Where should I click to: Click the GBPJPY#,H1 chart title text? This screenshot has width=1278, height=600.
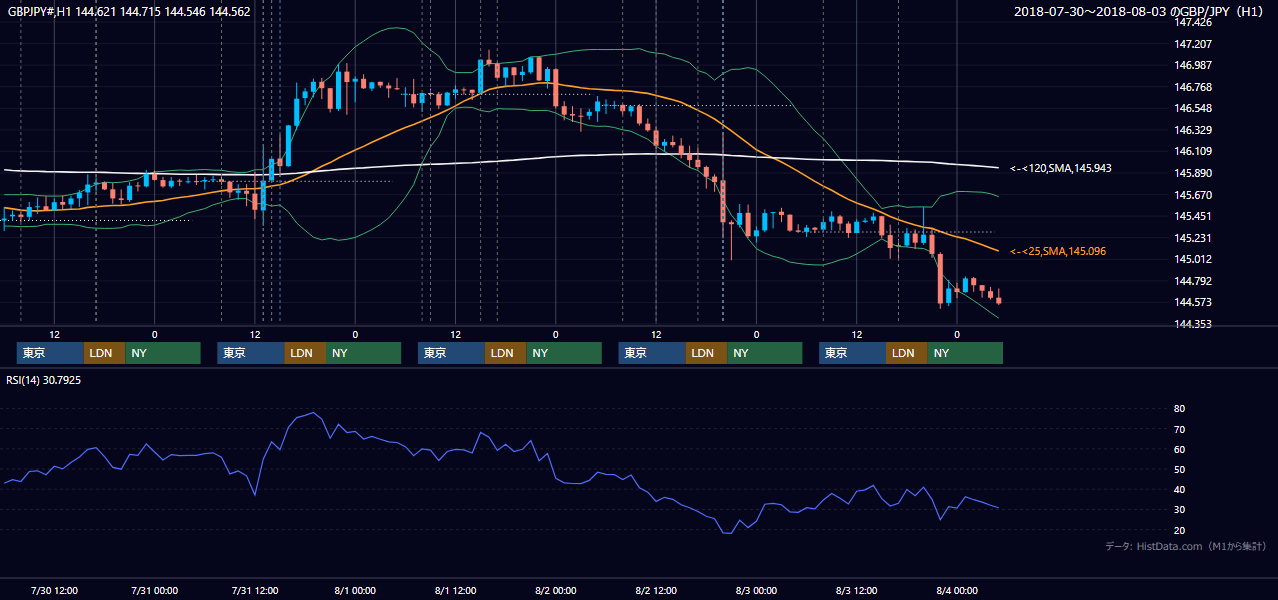click(128, 11)
